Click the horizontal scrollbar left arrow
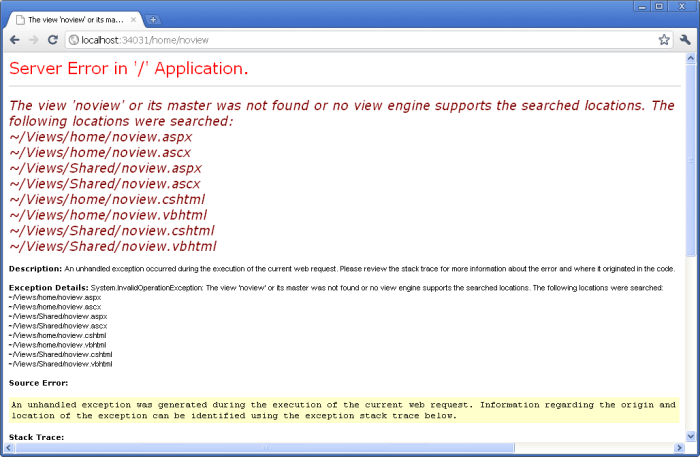Image resolution: width=700 pixels, height=457 pixels. point(6,447)
